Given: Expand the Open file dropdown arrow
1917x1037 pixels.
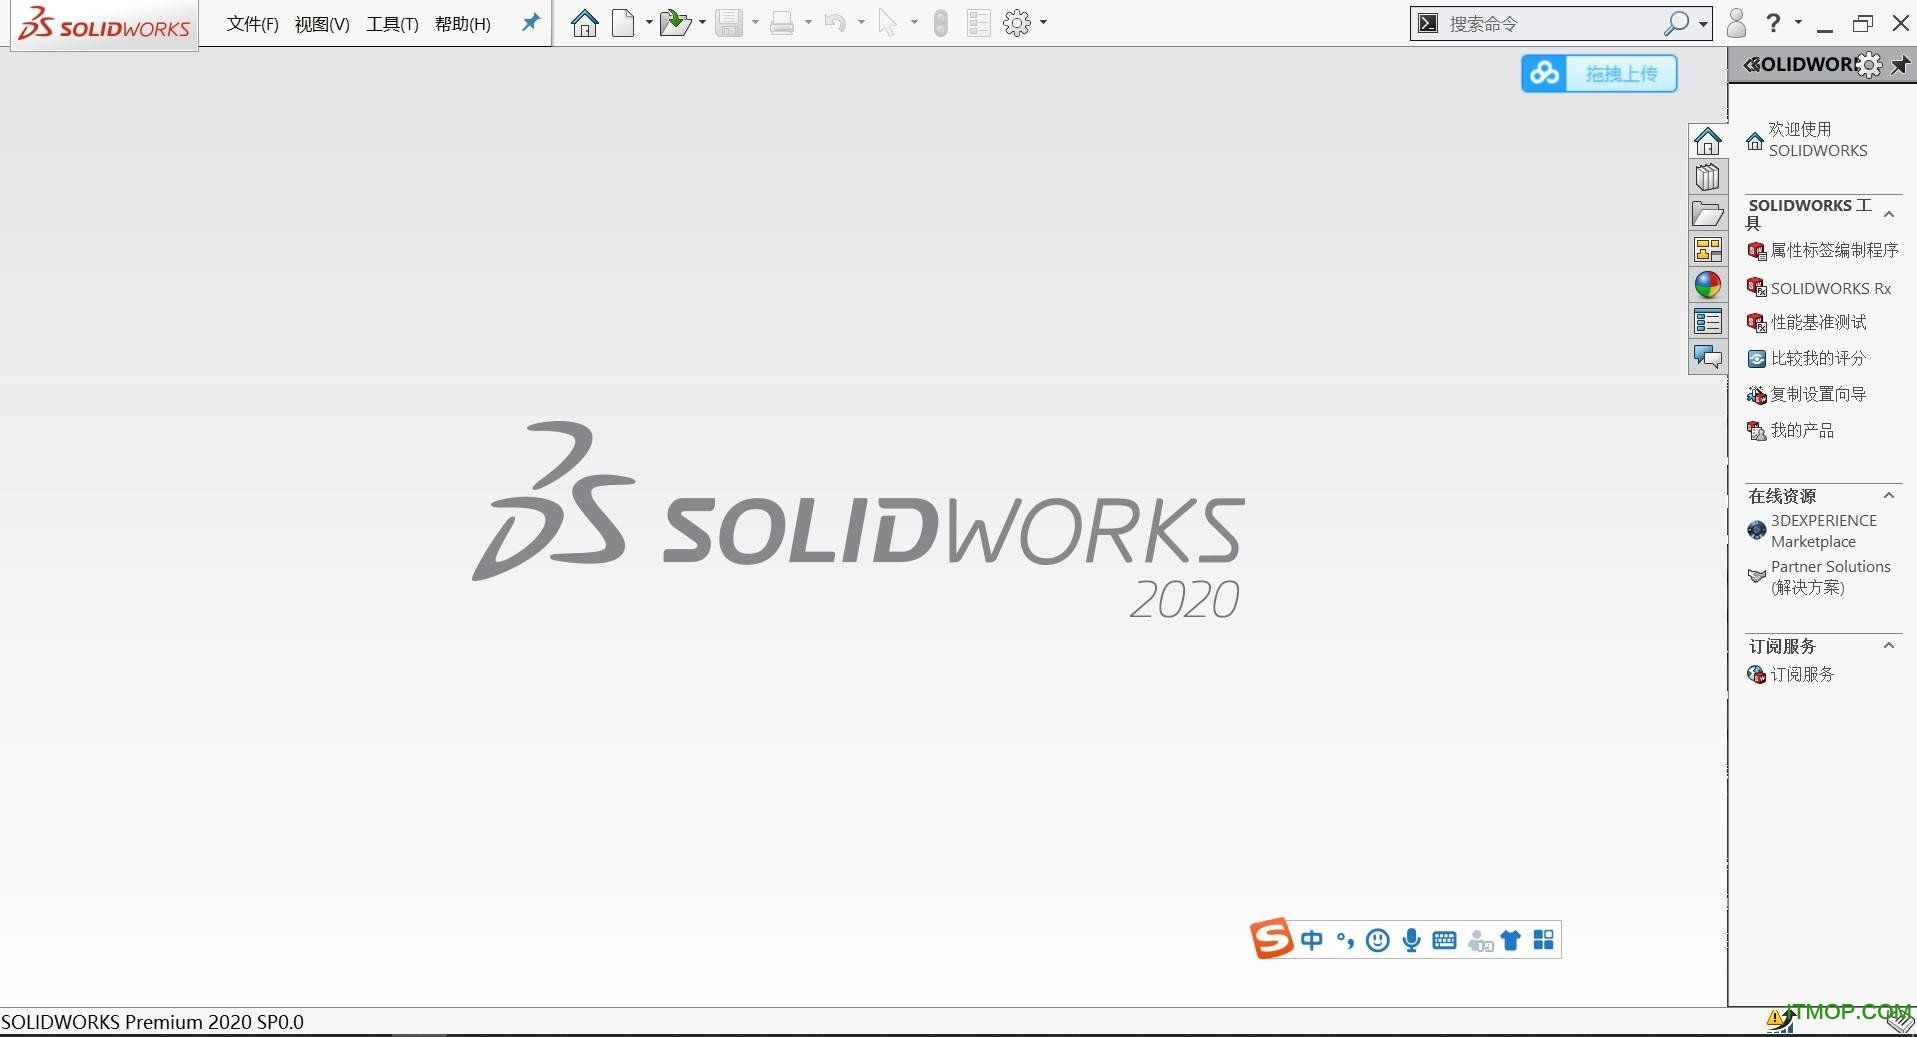Looking at the screenshot, I should 702,22.
